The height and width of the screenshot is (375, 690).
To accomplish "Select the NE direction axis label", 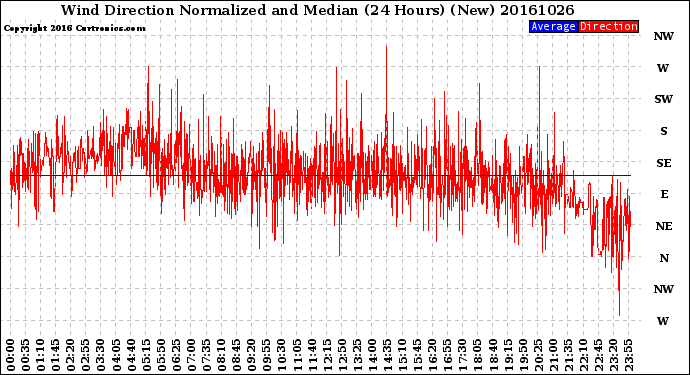I will (x=664, y=226).
